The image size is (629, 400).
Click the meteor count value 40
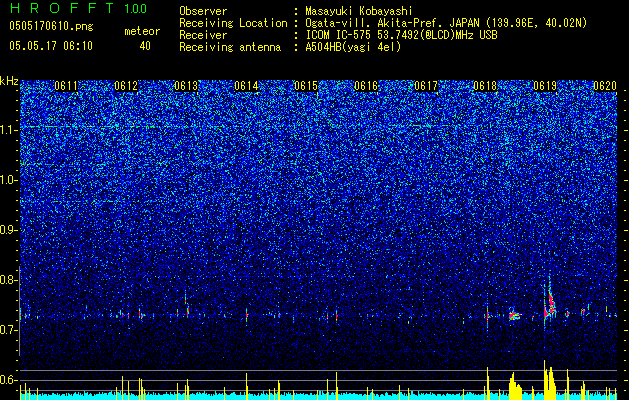pos(145,46)
